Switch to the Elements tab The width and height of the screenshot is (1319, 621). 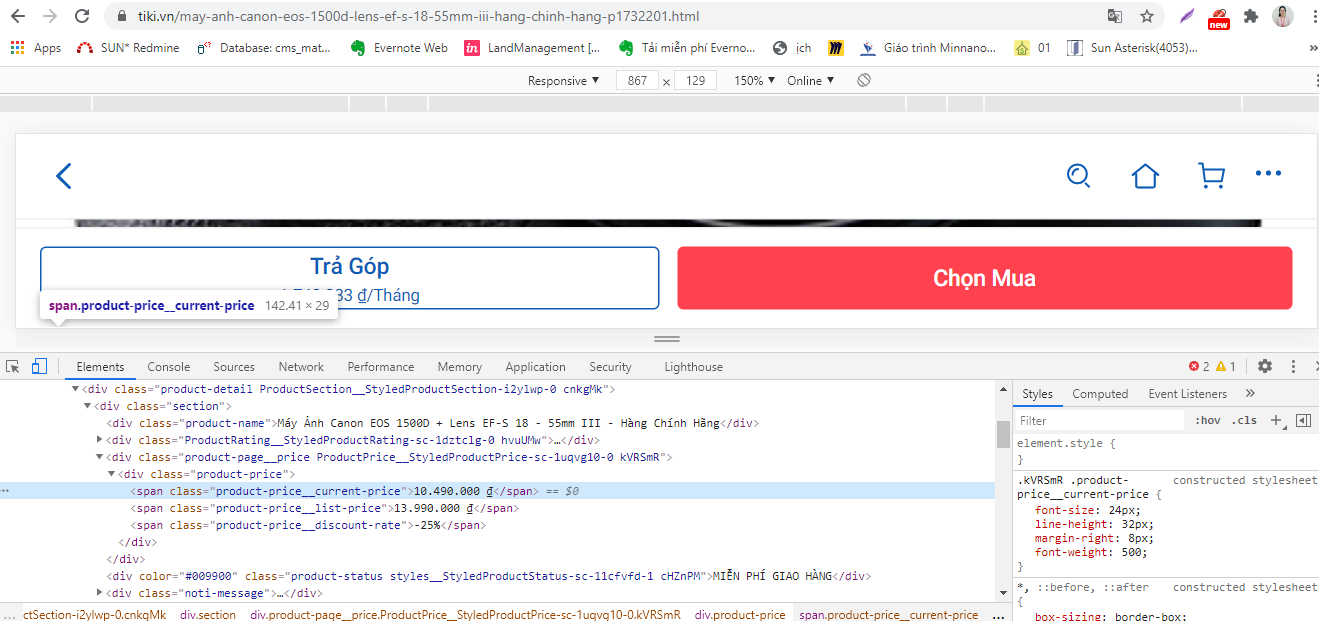[100, 367]
